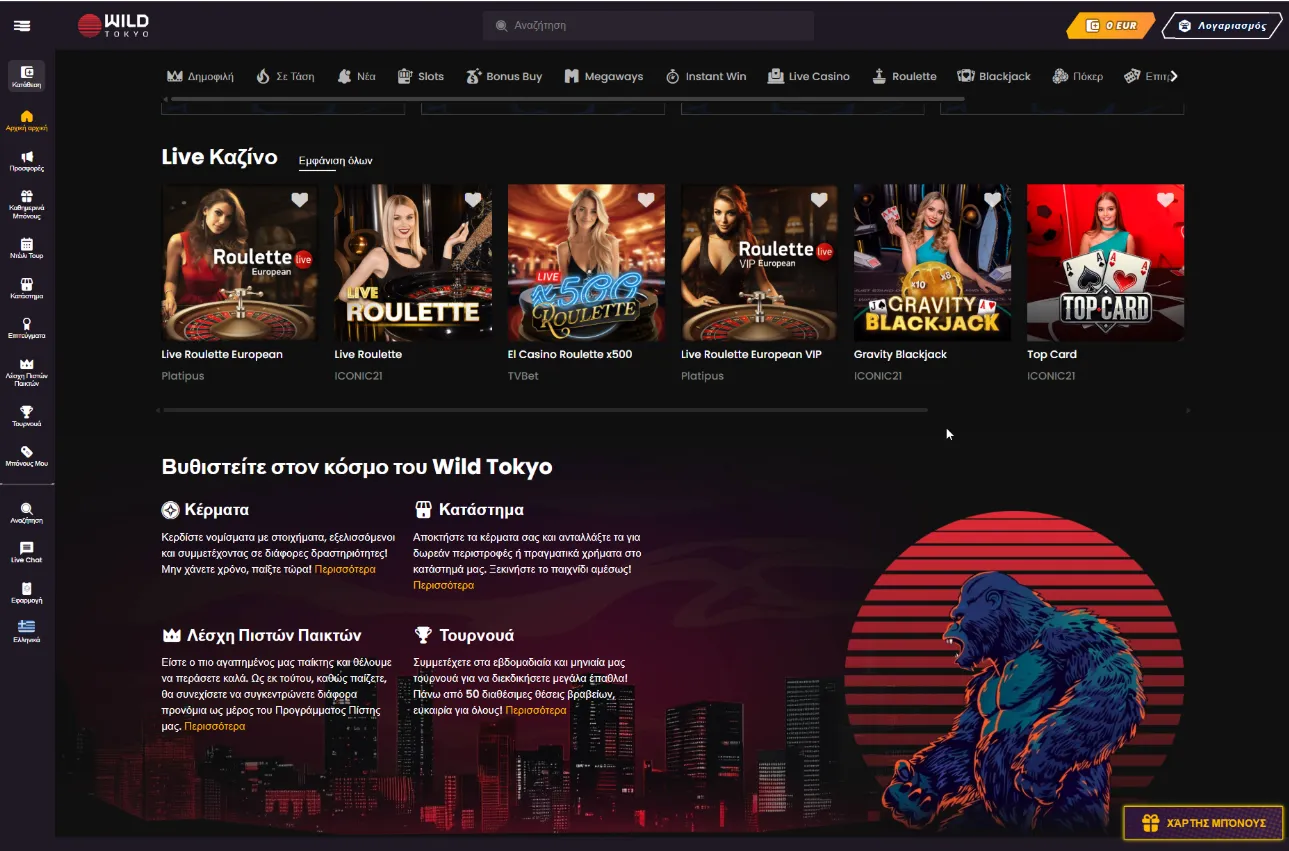1289x851 pixels.
Task: Click the Live Καζίνο horizontal scrollbar
Action: (x=545, y=410)
